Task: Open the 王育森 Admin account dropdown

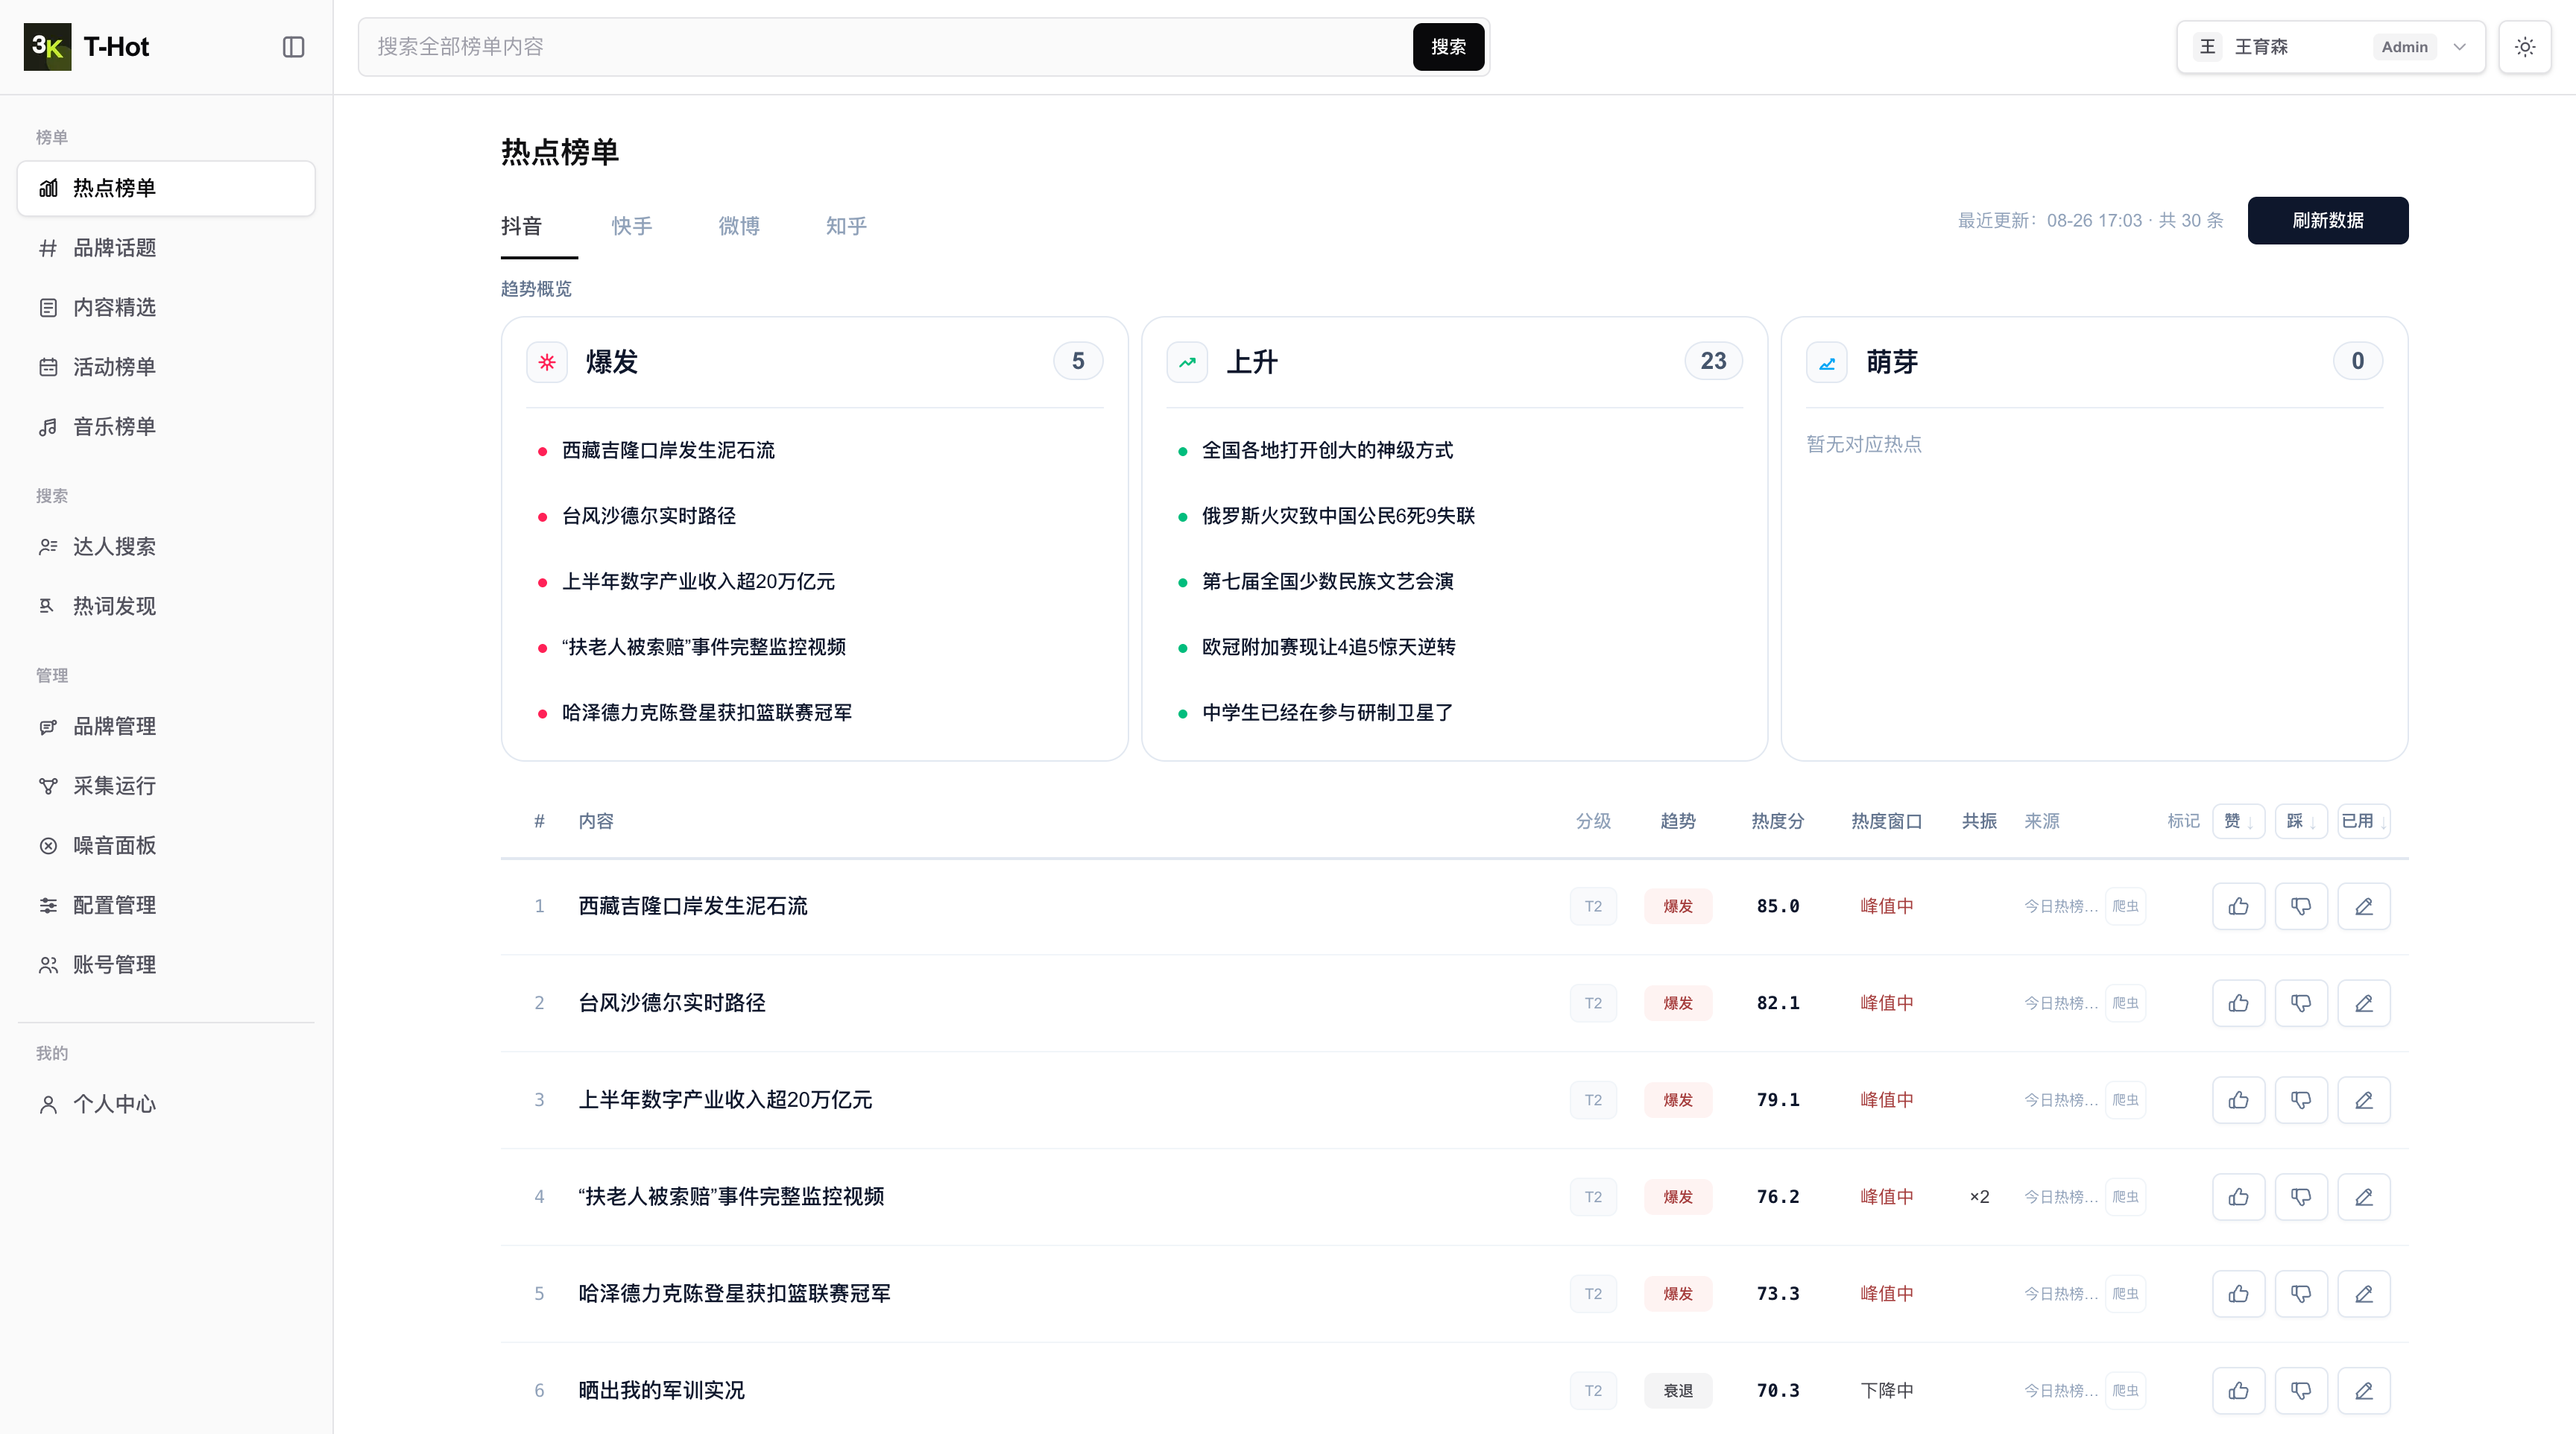Action: (2331, 47)
